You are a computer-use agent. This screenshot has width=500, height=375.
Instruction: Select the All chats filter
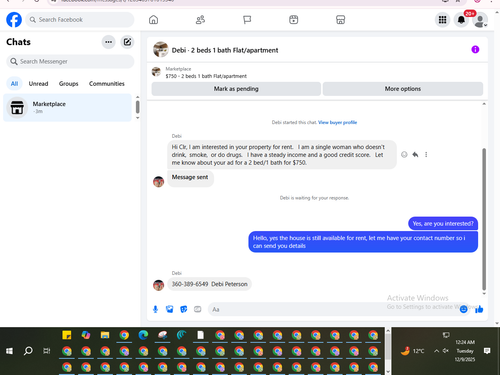[14, 84]
